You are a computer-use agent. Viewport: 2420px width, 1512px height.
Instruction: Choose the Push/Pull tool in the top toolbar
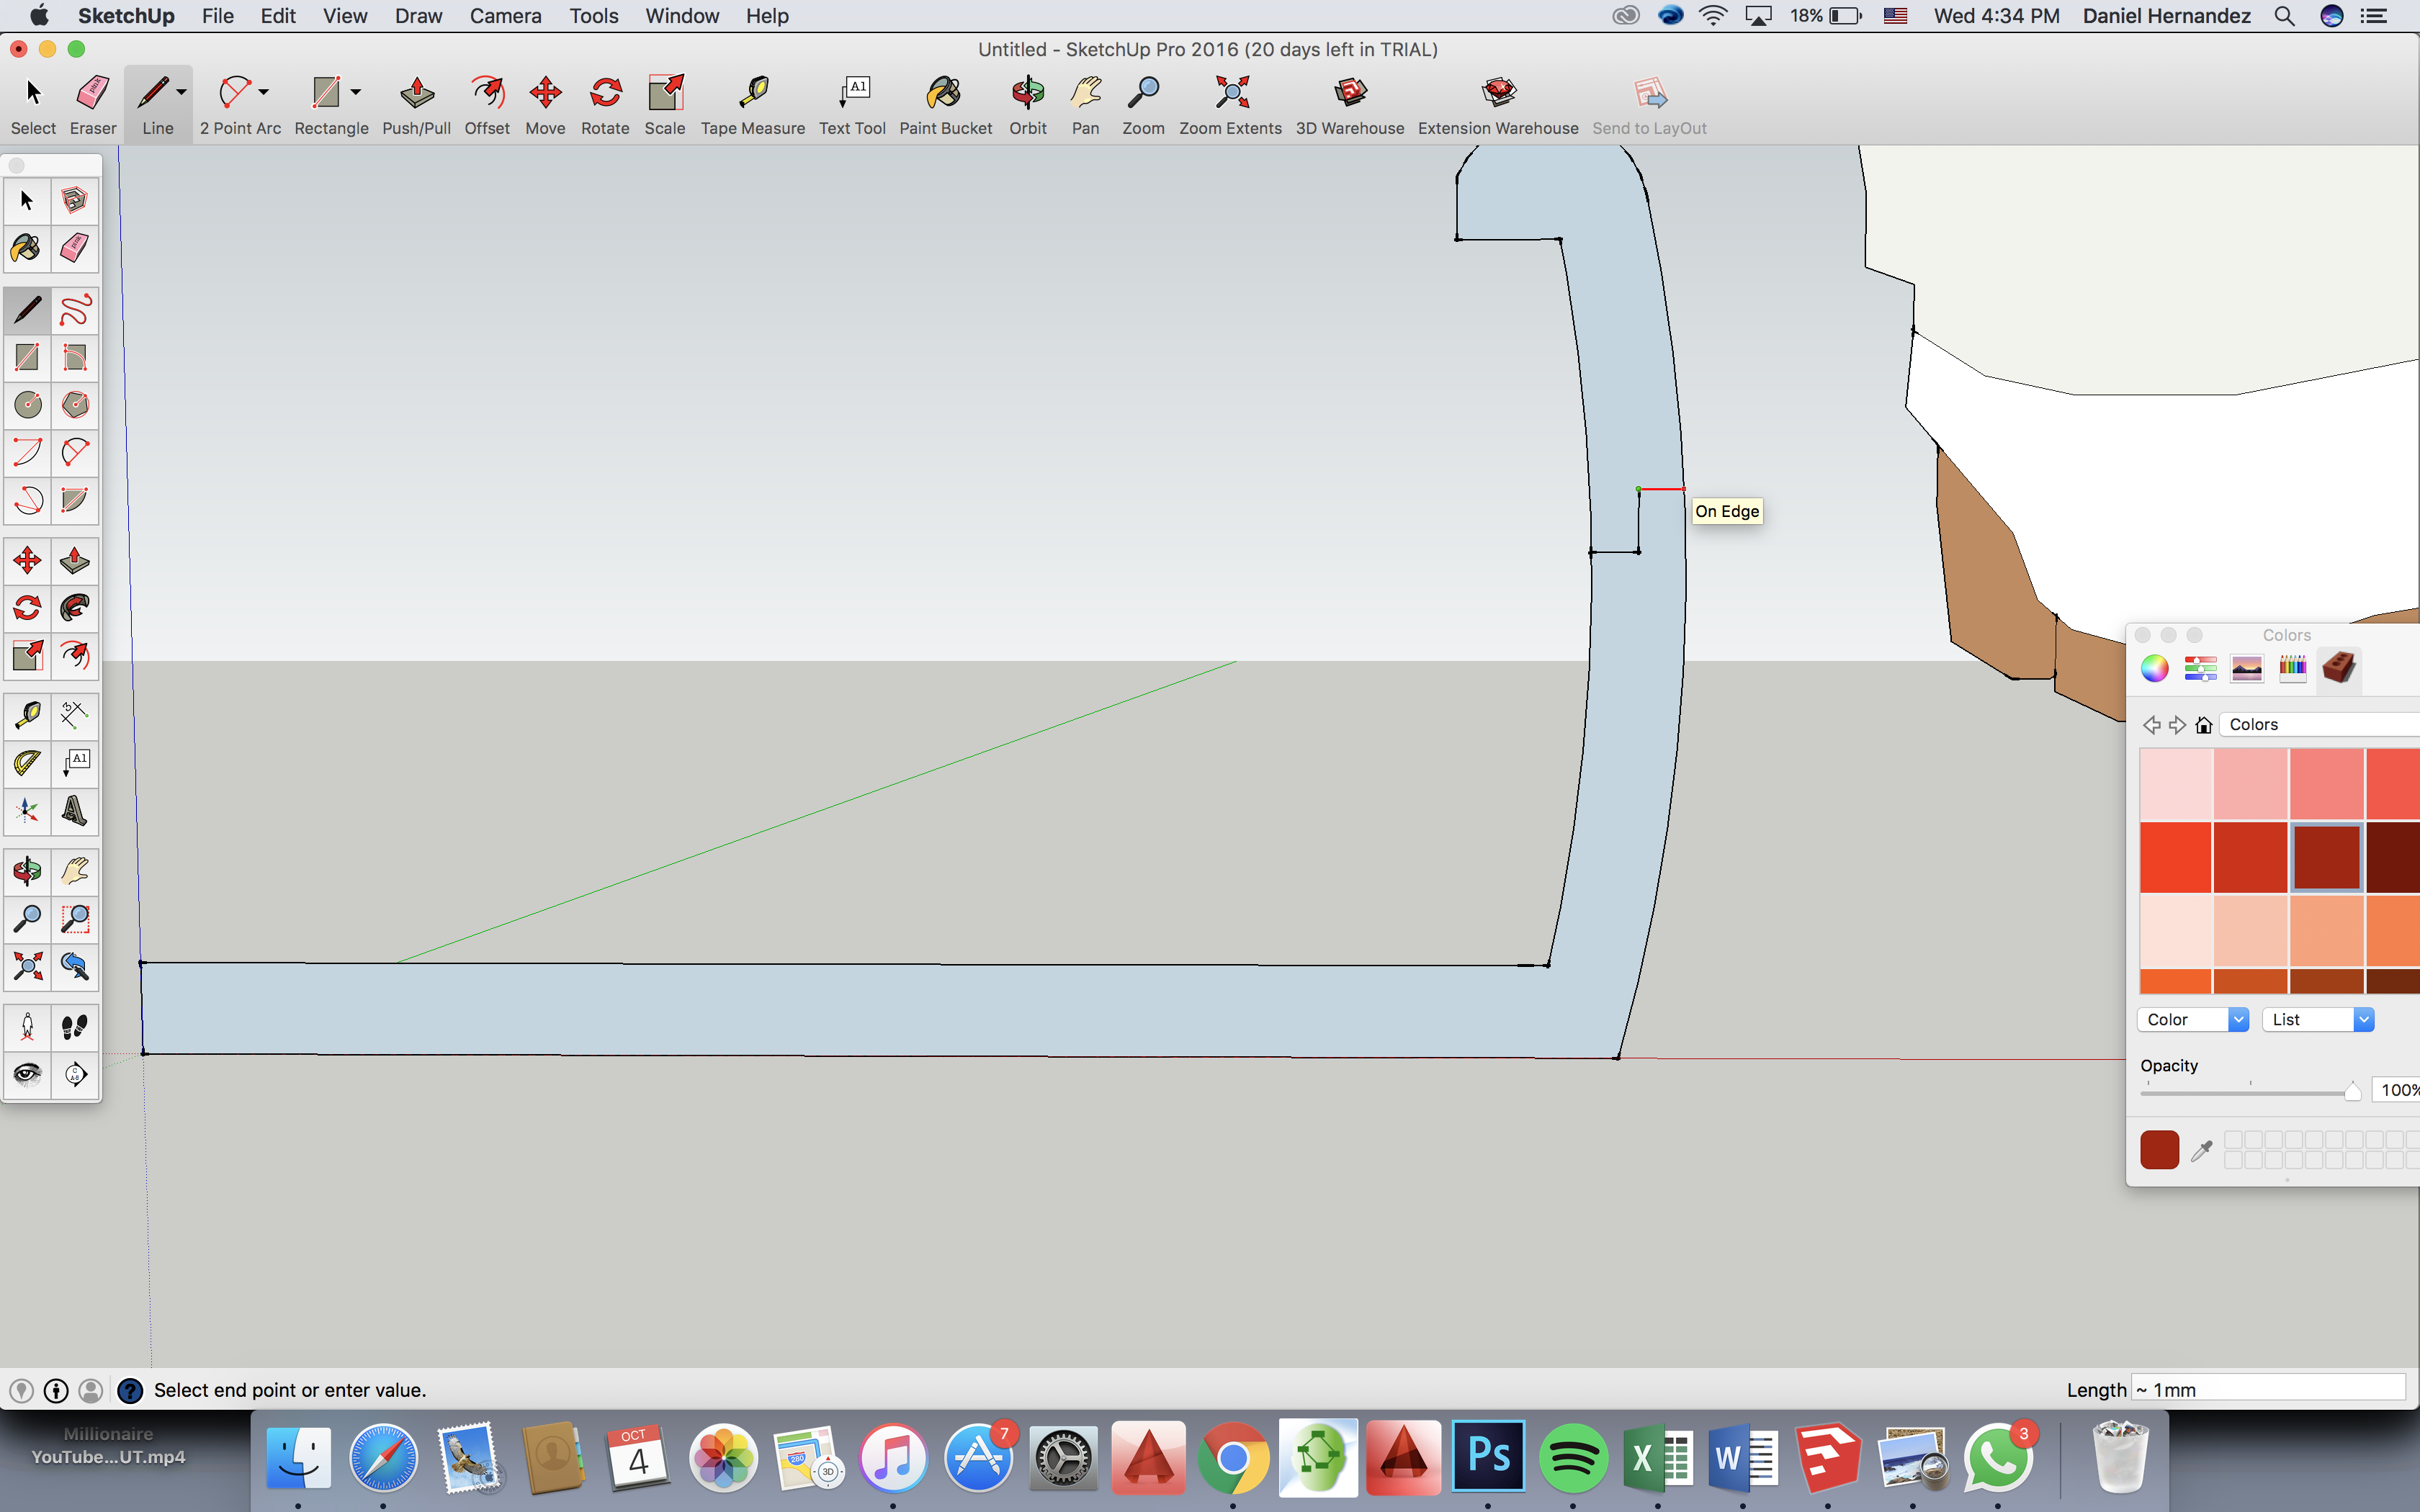(x=416, y=104)
